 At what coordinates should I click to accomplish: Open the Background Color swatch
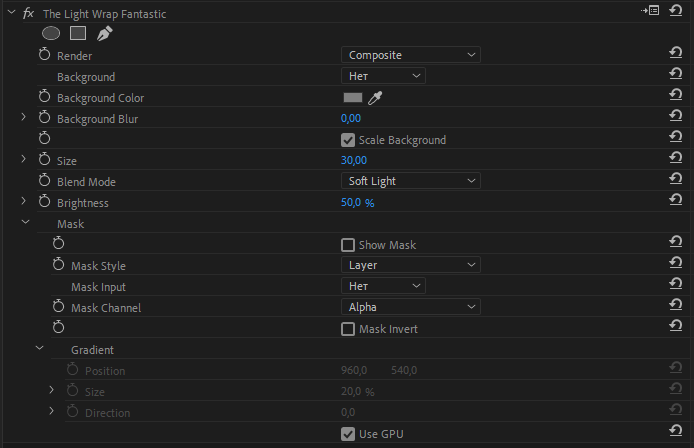point(352,98)
